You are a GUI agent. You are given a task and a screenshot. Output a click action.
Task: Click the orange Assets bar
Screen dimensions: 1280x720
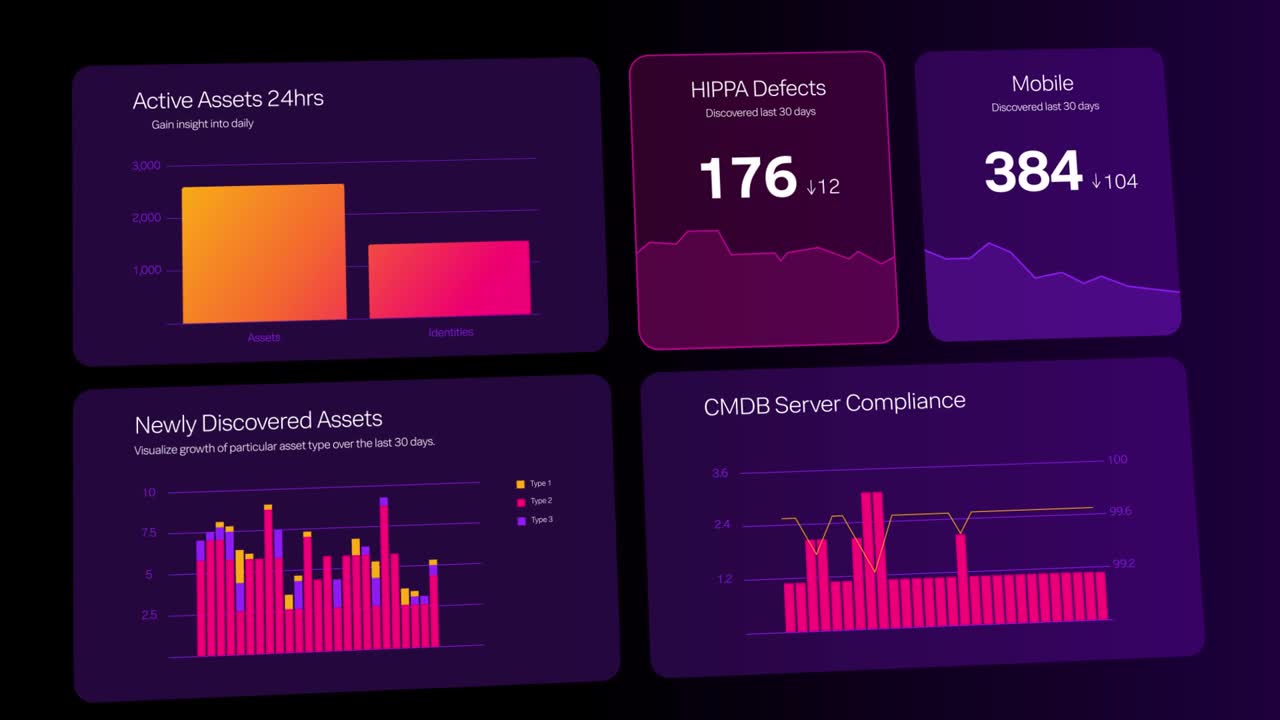(264, 253)
